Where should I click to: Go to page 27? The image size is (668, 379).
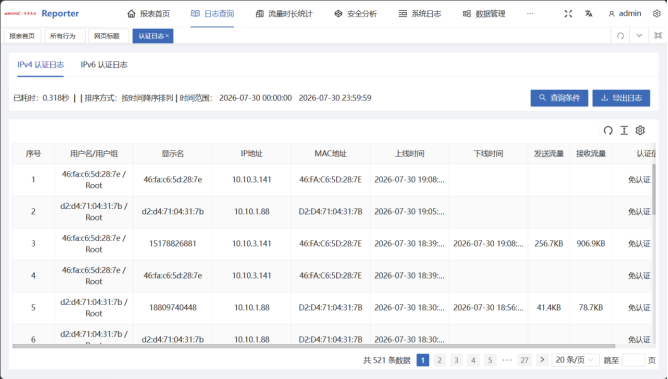pos(524,360)
